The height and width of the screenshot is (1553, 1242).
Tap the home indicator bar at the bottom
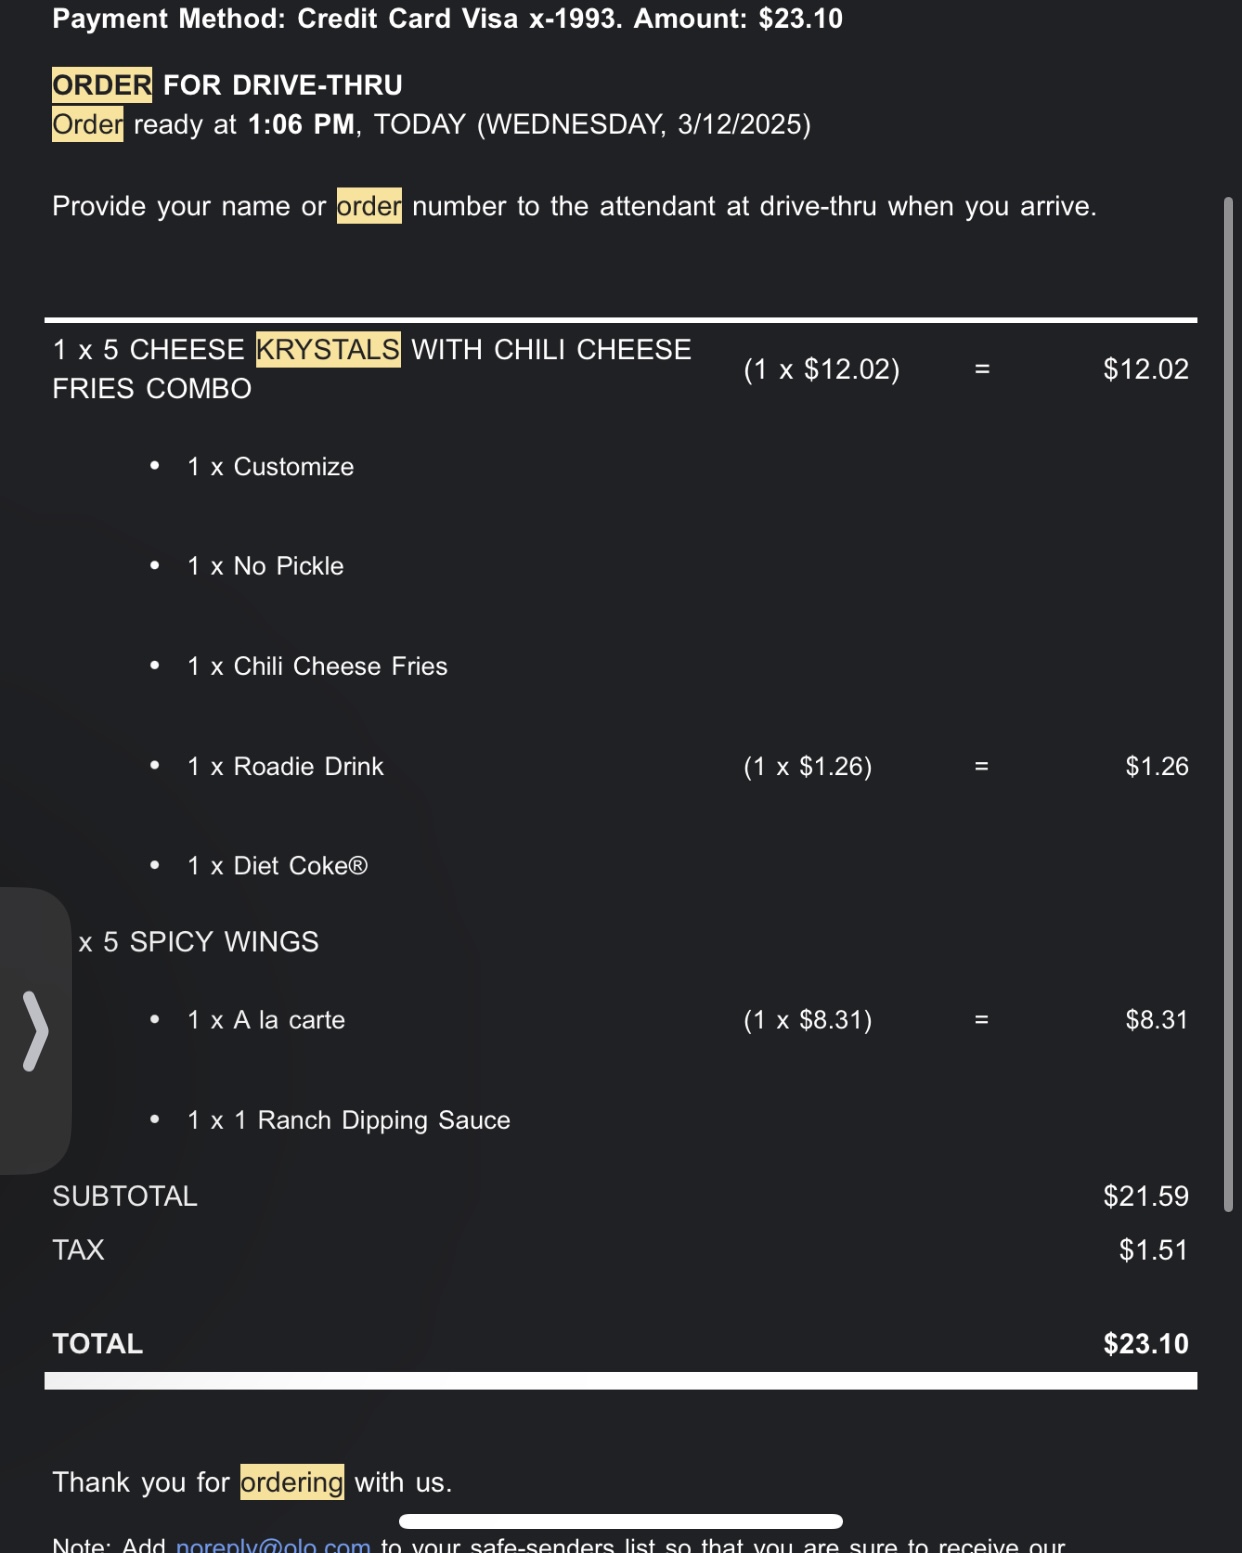tap(620, 1521)
